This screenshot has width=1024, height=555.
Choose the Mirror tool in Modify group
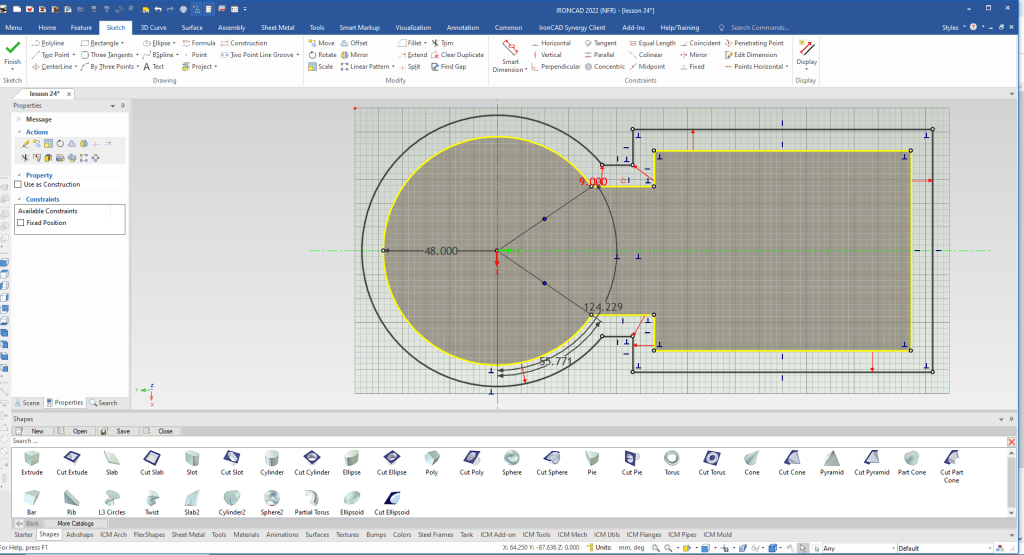pyautogui.click(x=354, y=55)
